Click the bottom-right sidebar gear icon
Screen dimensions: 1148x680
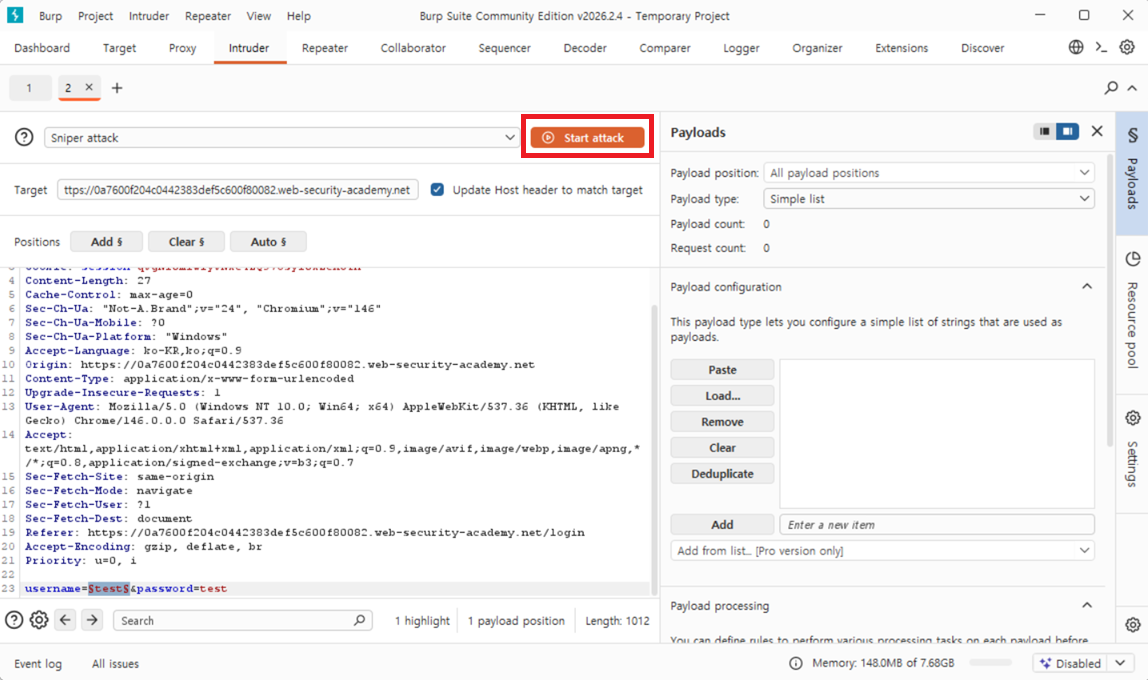[x=1133, y=624]
